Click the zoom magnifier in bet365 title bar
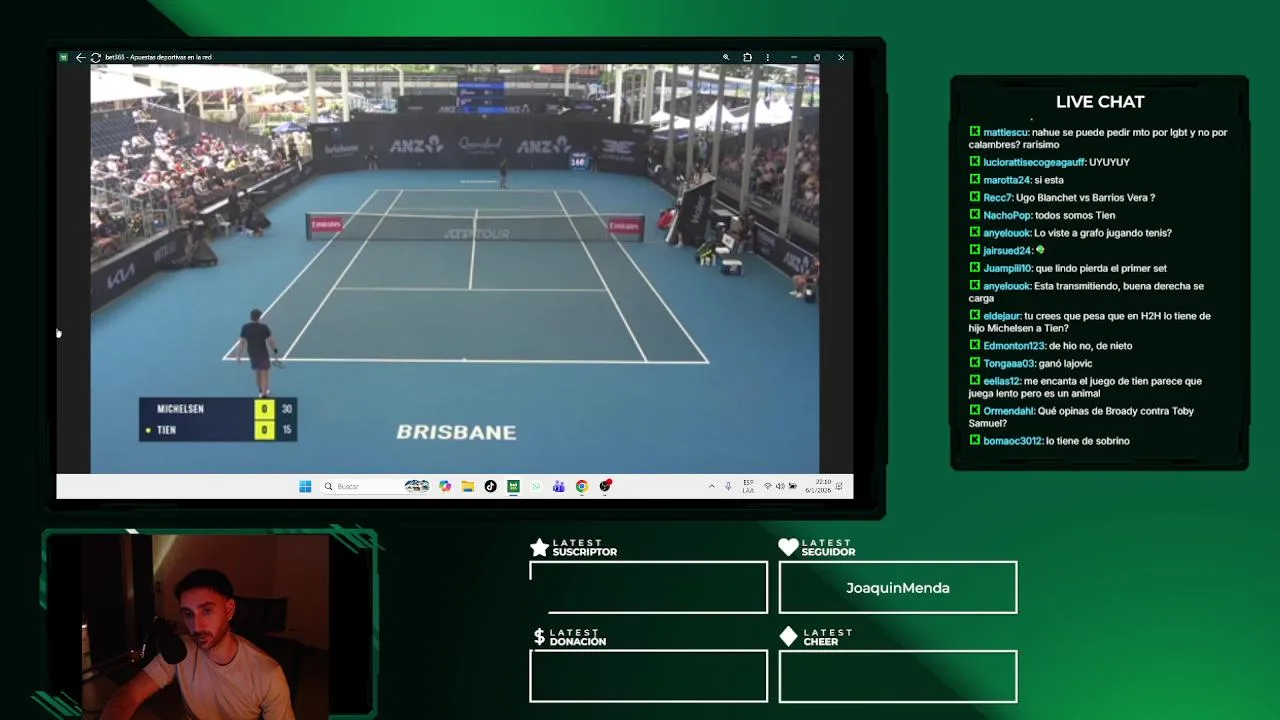This screenshot has width=1280, height=720. [726, 57]
